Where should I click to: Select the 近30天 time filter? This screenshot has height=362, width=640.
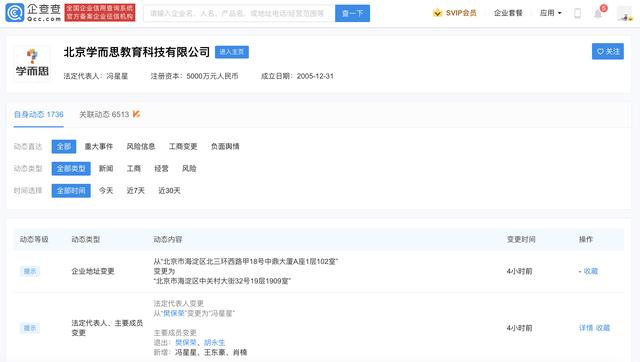click(169, 191)
